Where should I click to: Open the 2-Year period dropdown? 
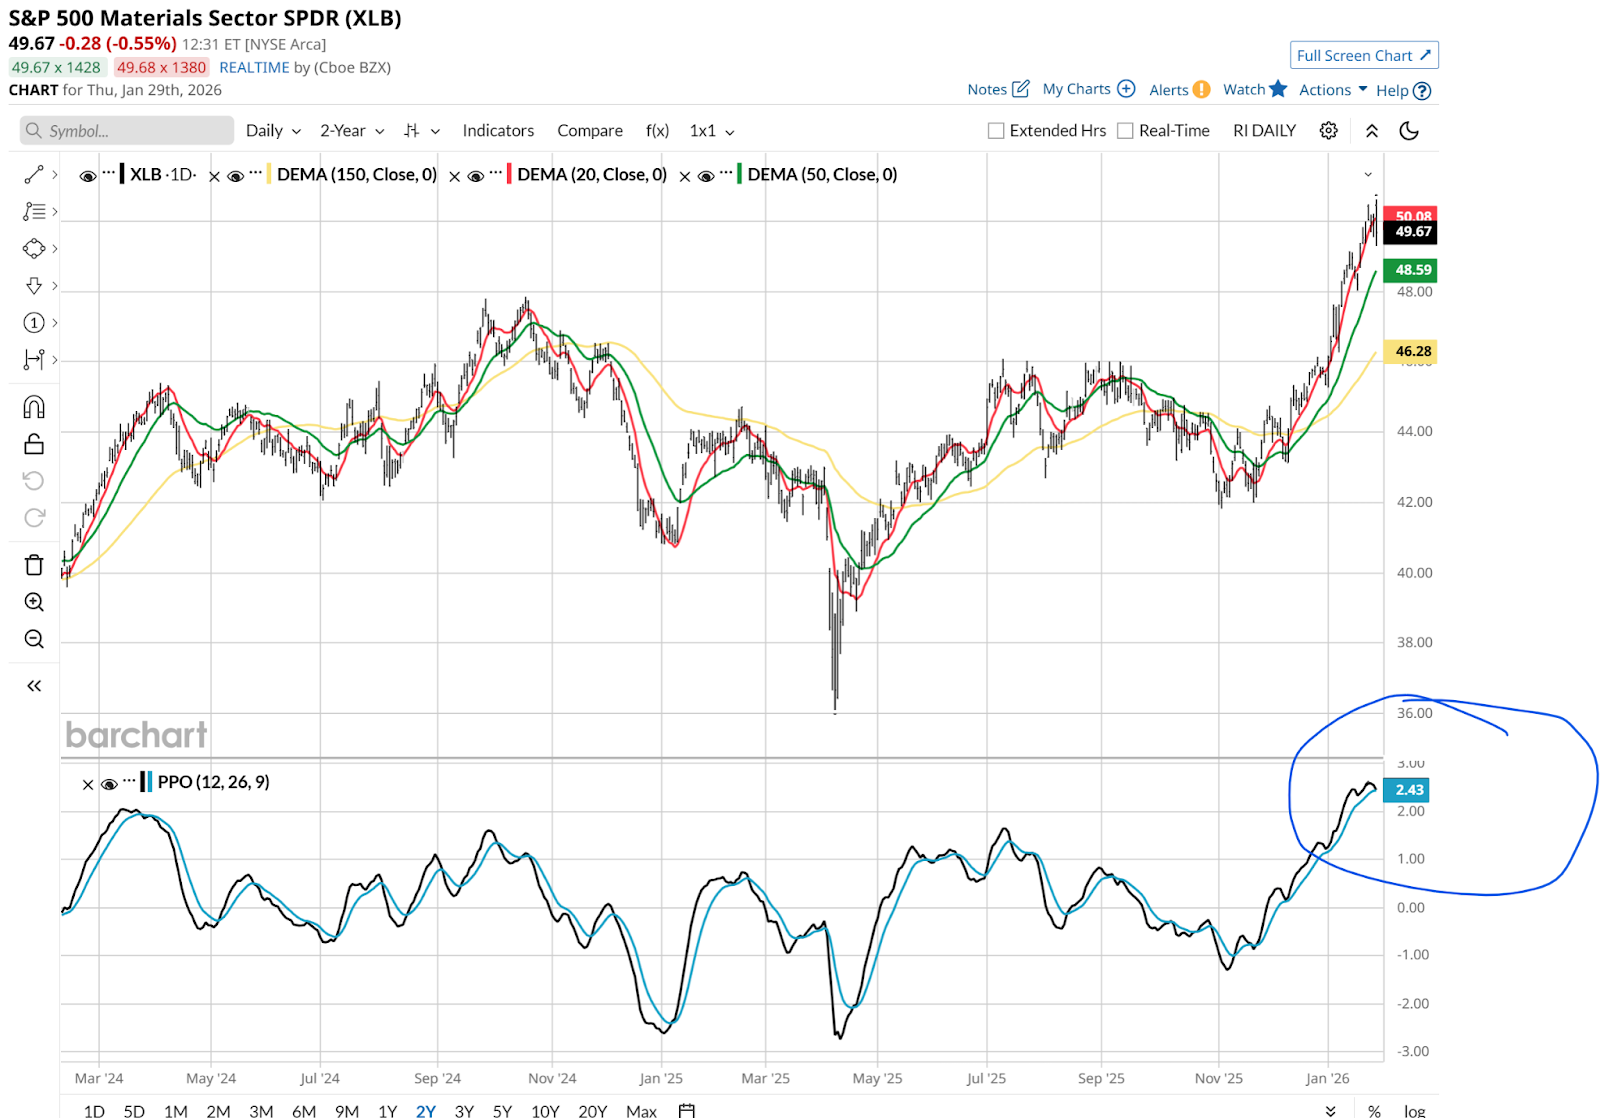(x=352, y=131)
